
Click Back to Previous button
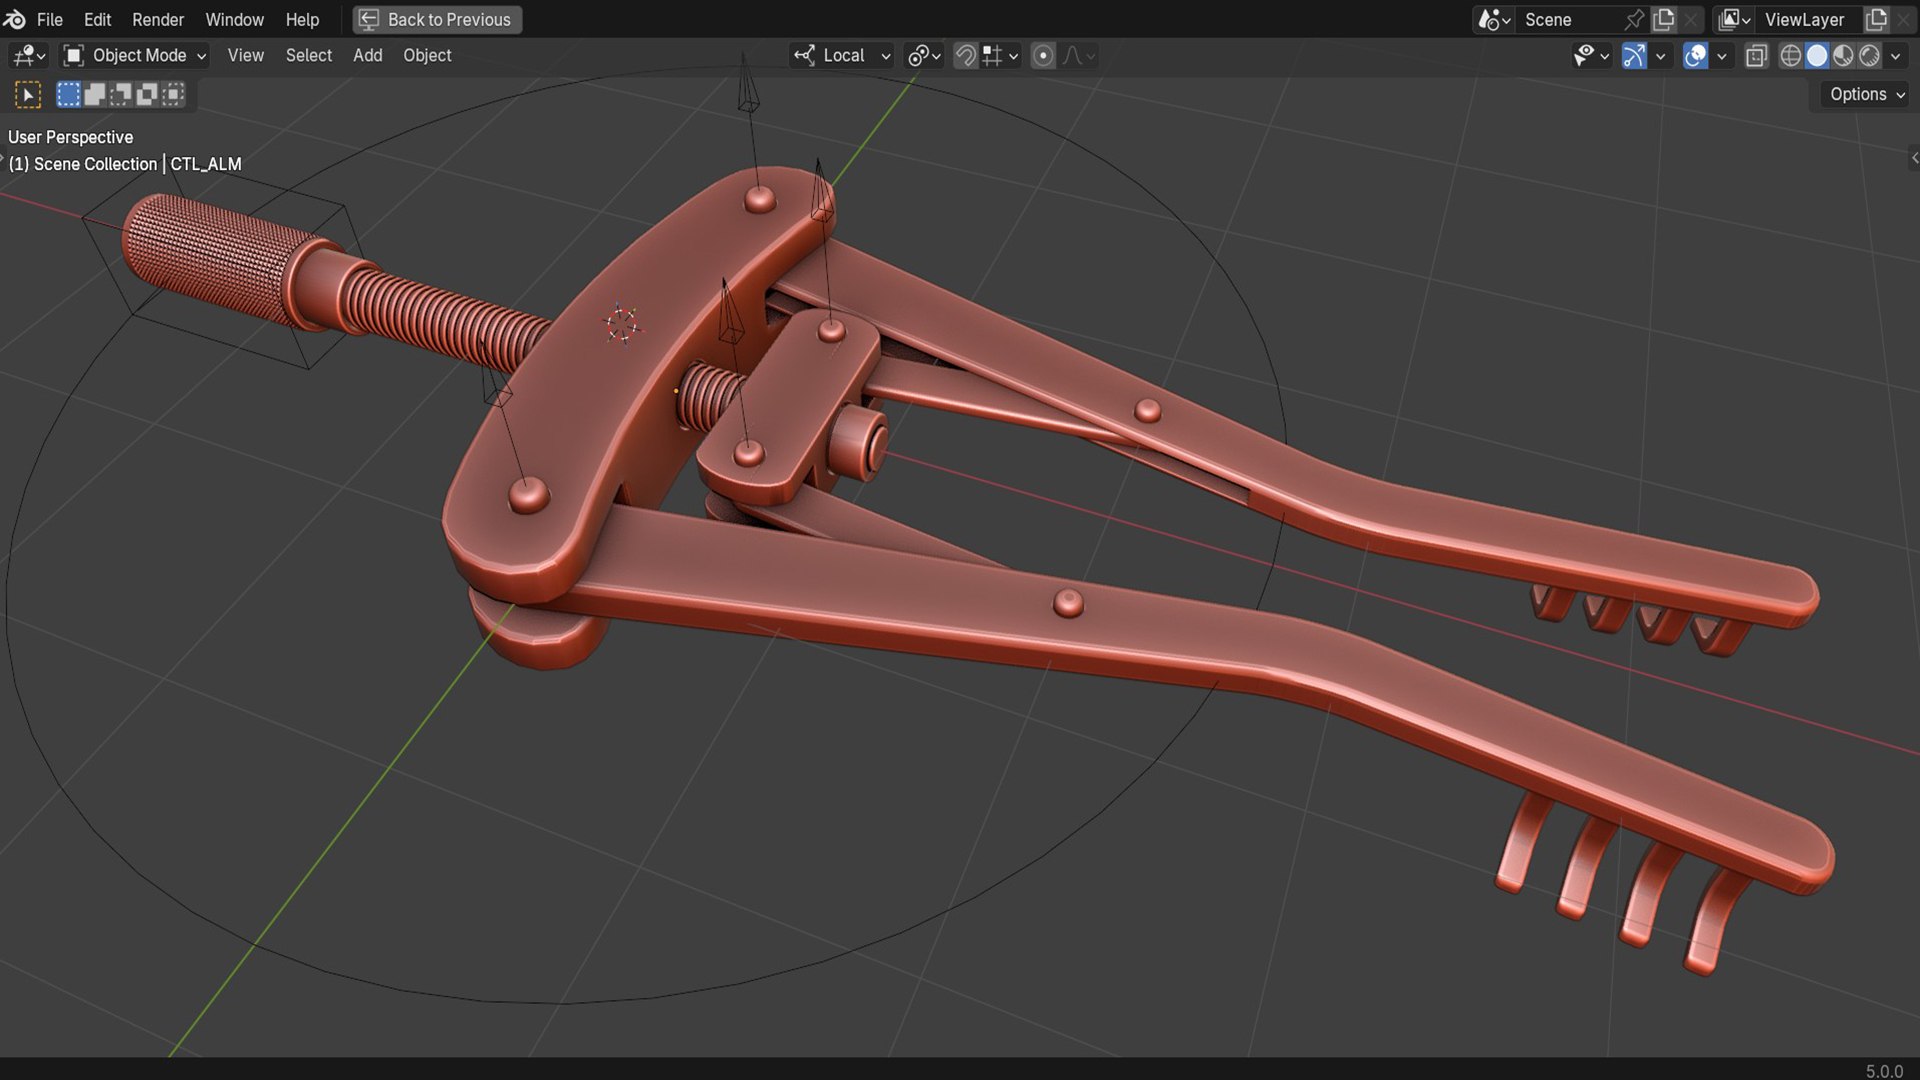[437, 19]
